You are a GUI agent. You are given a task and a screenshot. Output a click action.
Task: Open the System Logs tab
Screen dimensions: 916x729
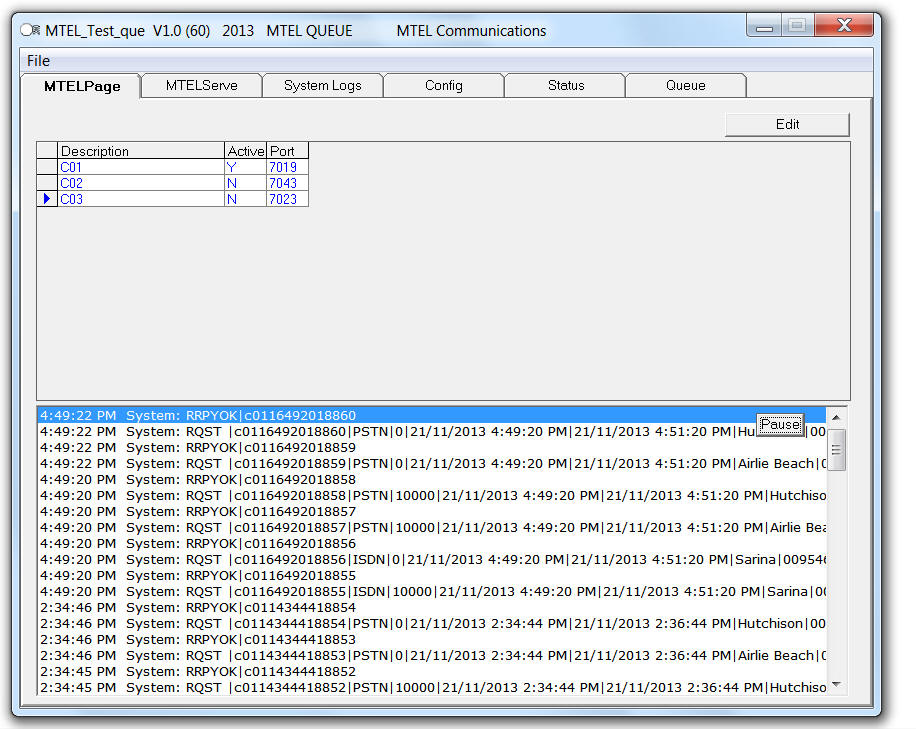point(322,86)
